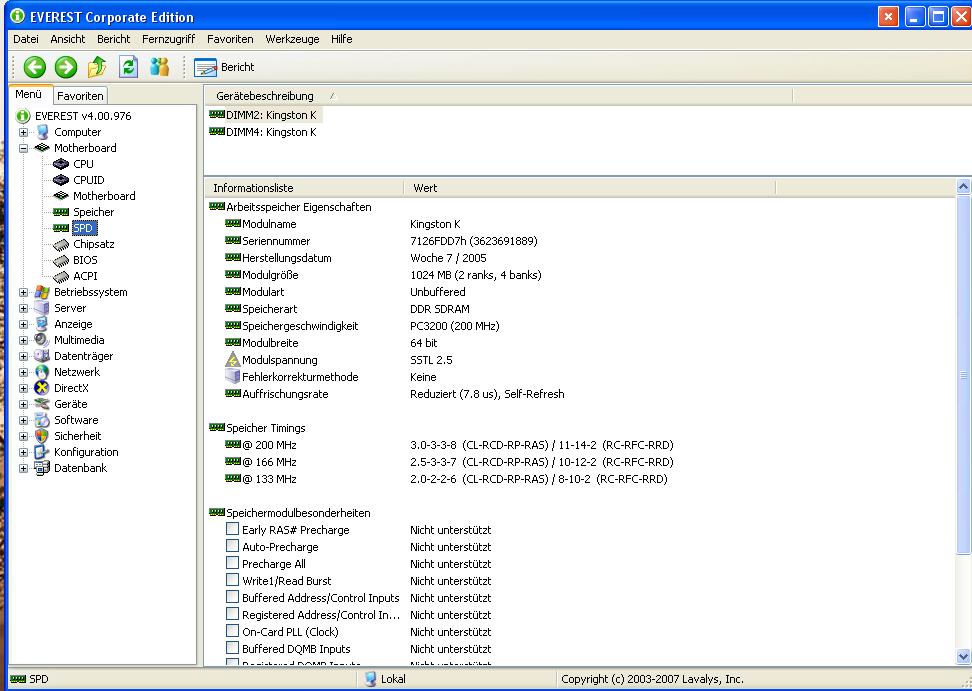This screenshot has height=691, width=972.
Task: Click the Fehlerkorrekturmethode icon
Action: point(232,376)
